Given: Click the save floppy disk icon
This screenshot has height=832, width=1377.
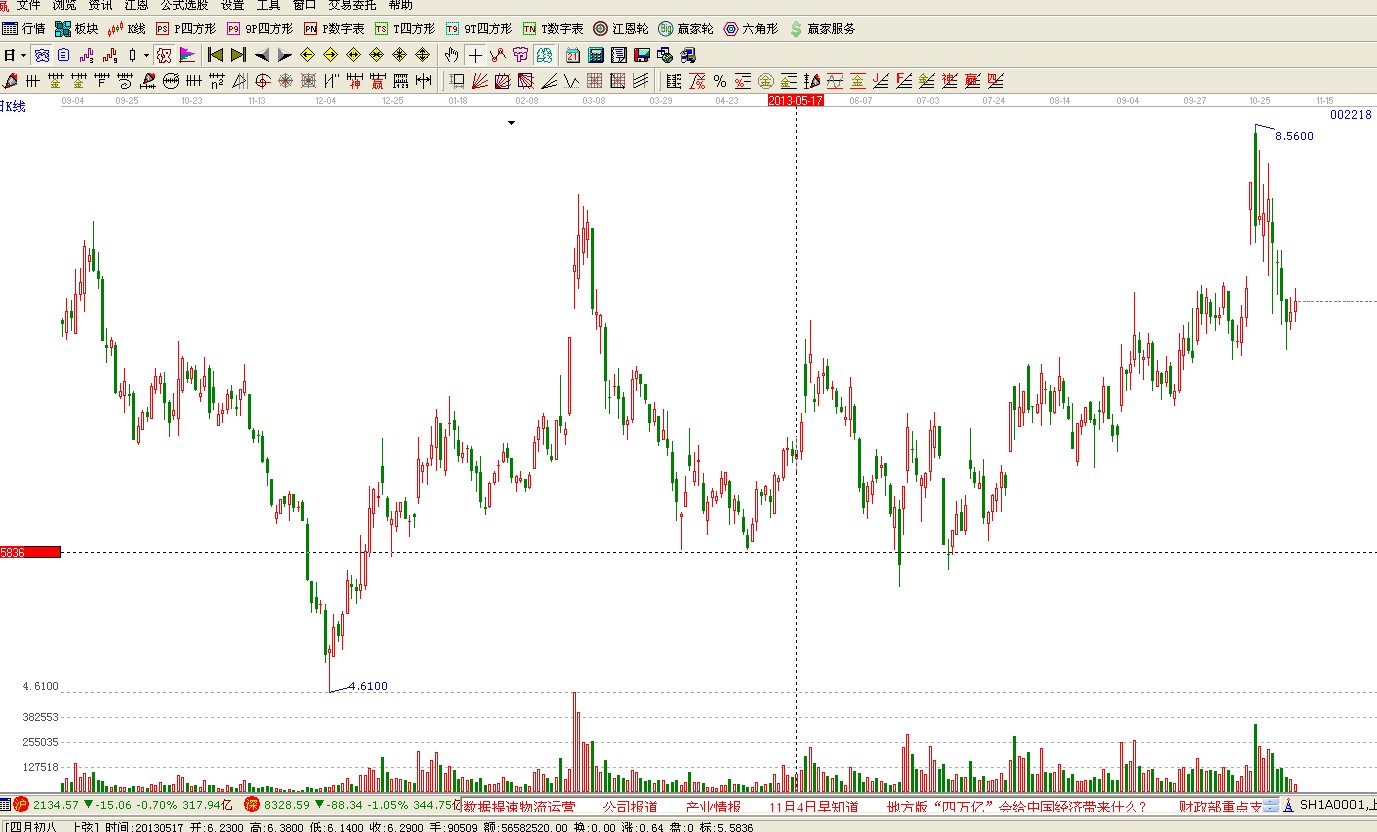Looking at the screenshot, I should pos(641,55).
